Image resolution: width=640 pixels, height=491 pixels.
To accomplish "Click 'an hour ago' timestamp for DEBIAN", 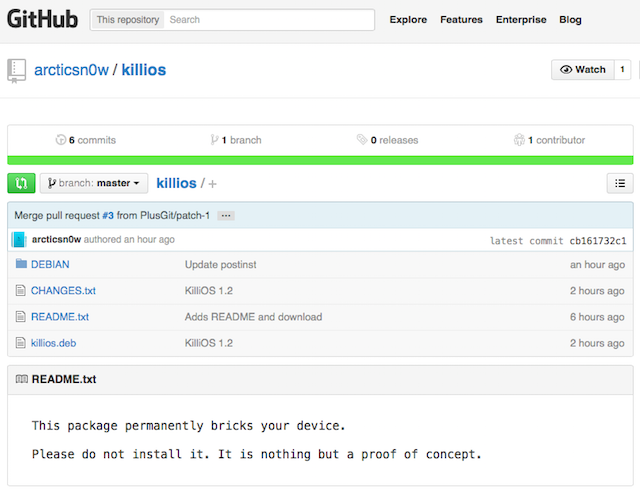I will tap(597, 264).
